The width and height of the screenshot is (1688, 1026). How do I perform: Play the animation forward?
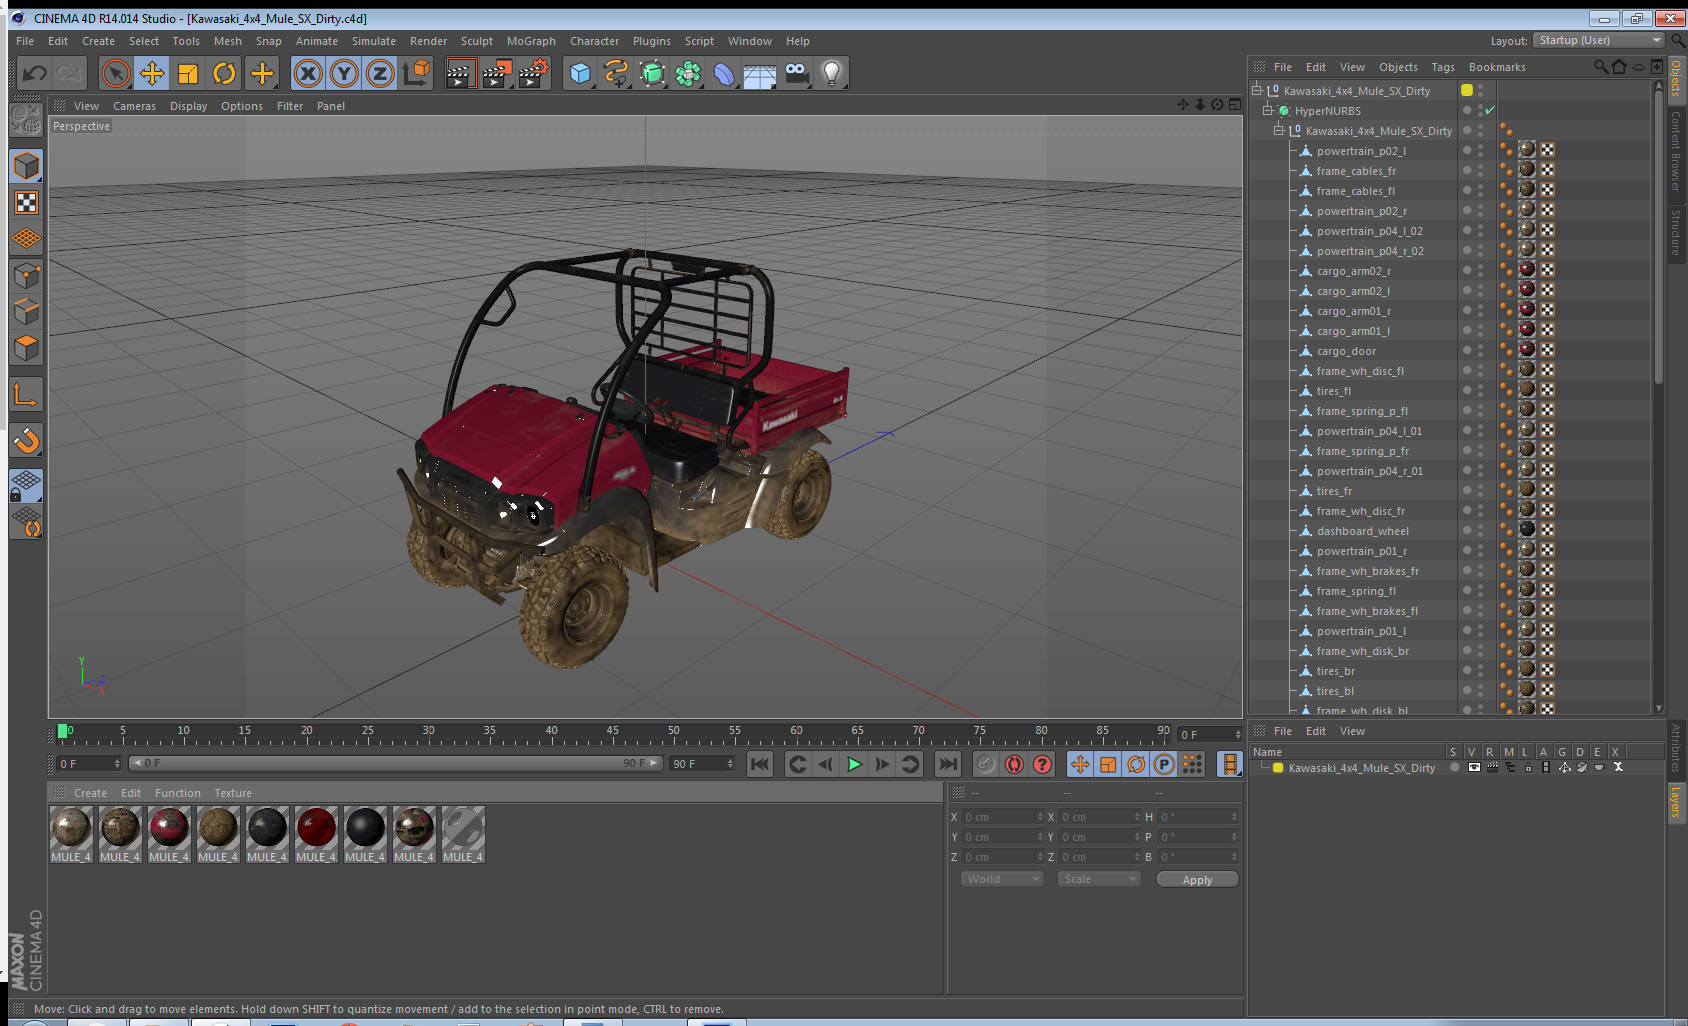(x=854, y=764)
